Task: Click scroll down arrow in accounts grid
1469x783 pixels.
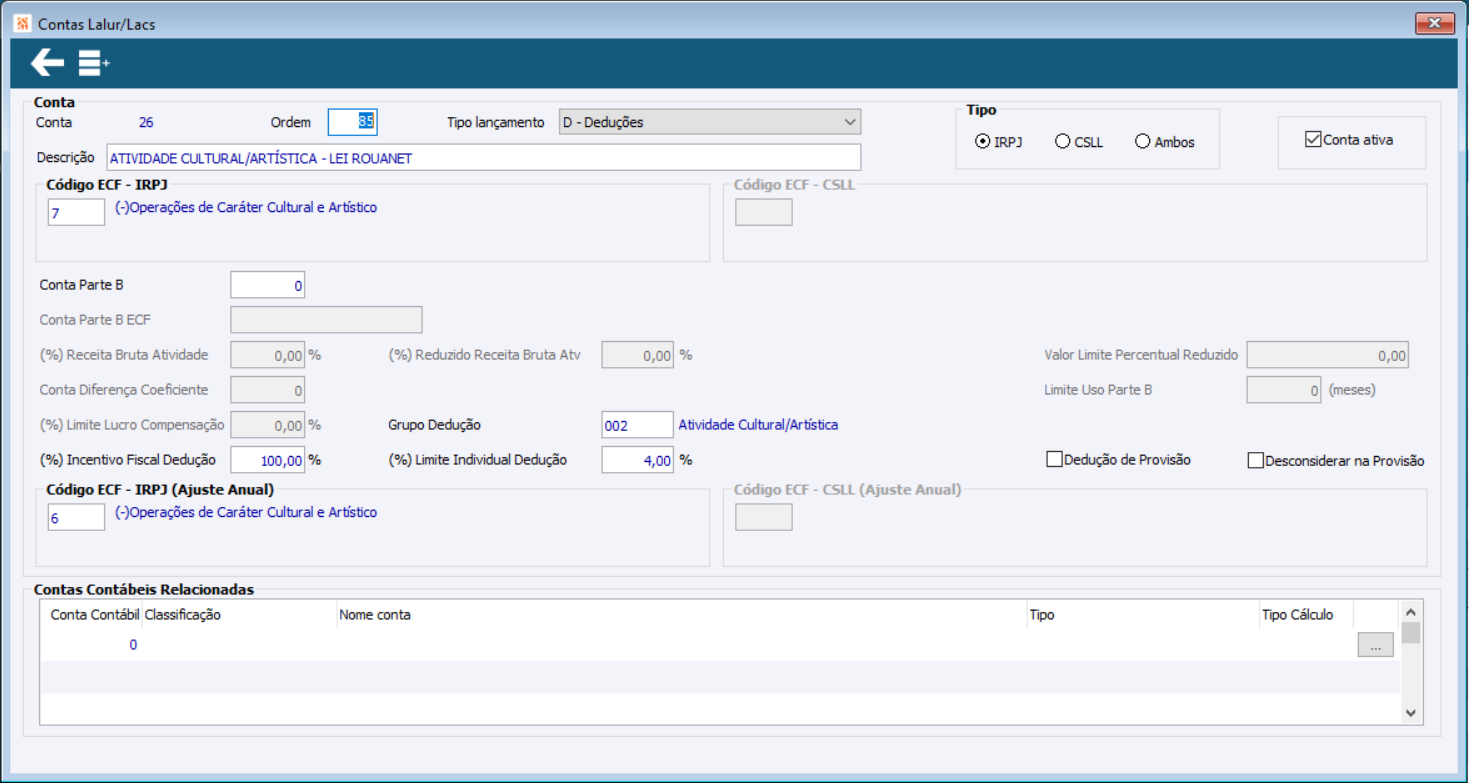Action: [1411, 713]
